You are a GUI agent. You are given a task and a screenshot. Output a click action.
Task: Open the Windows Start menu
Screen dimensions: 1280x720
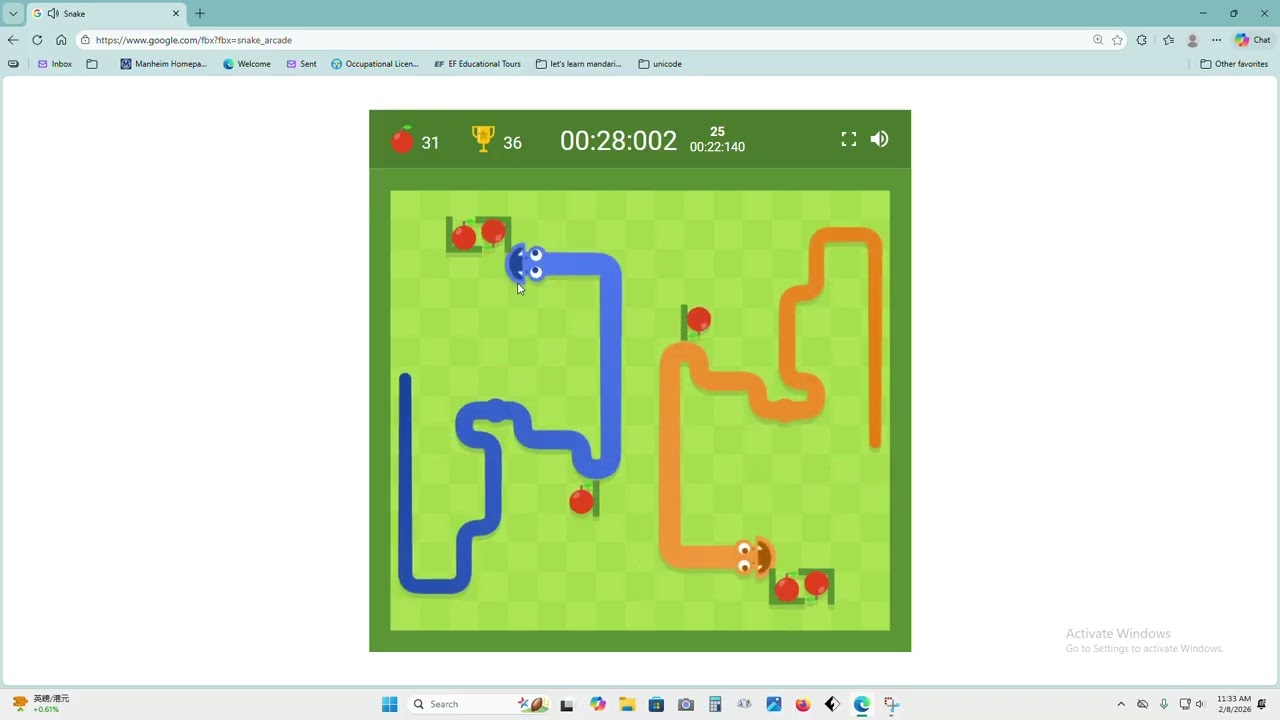[389, 704]
